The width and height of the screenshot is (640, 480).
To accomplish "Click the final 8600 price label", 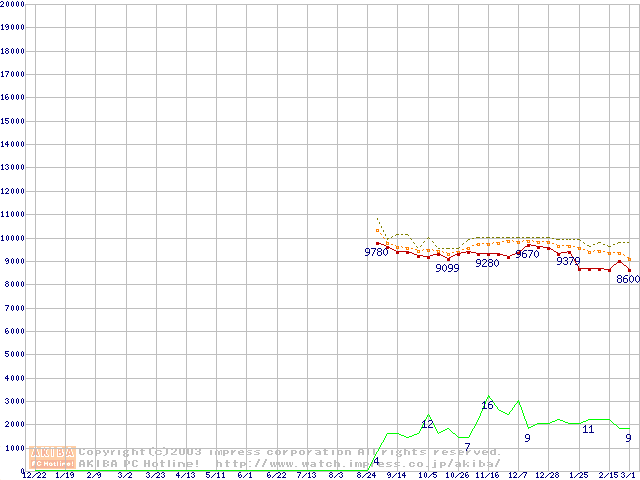I will pos(627,279).
